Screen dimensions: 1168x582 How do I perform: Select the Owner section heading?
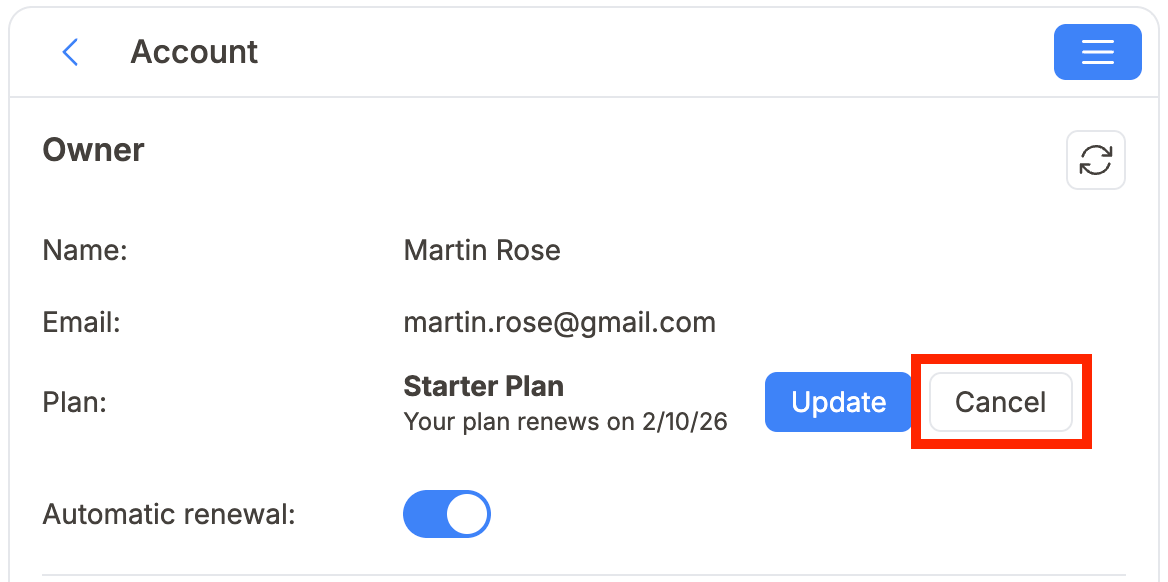[x=93, y=150]
